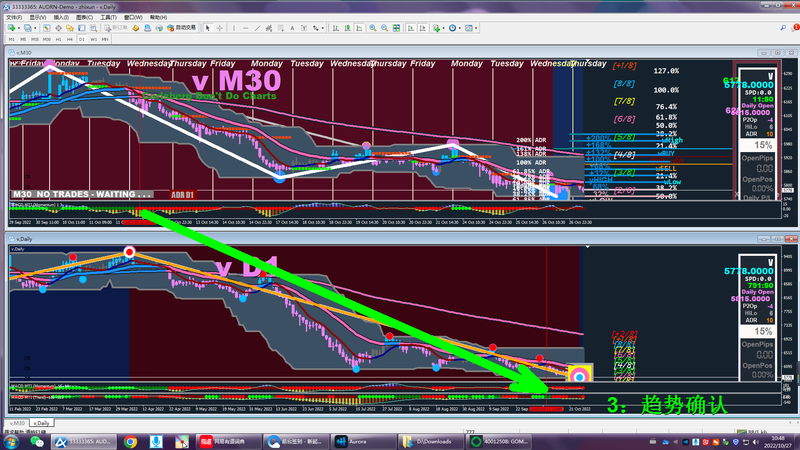This screenshot has width=800, height=450.
Task: Click the Zoom Out magnifier icon
Action: (385, 28)
